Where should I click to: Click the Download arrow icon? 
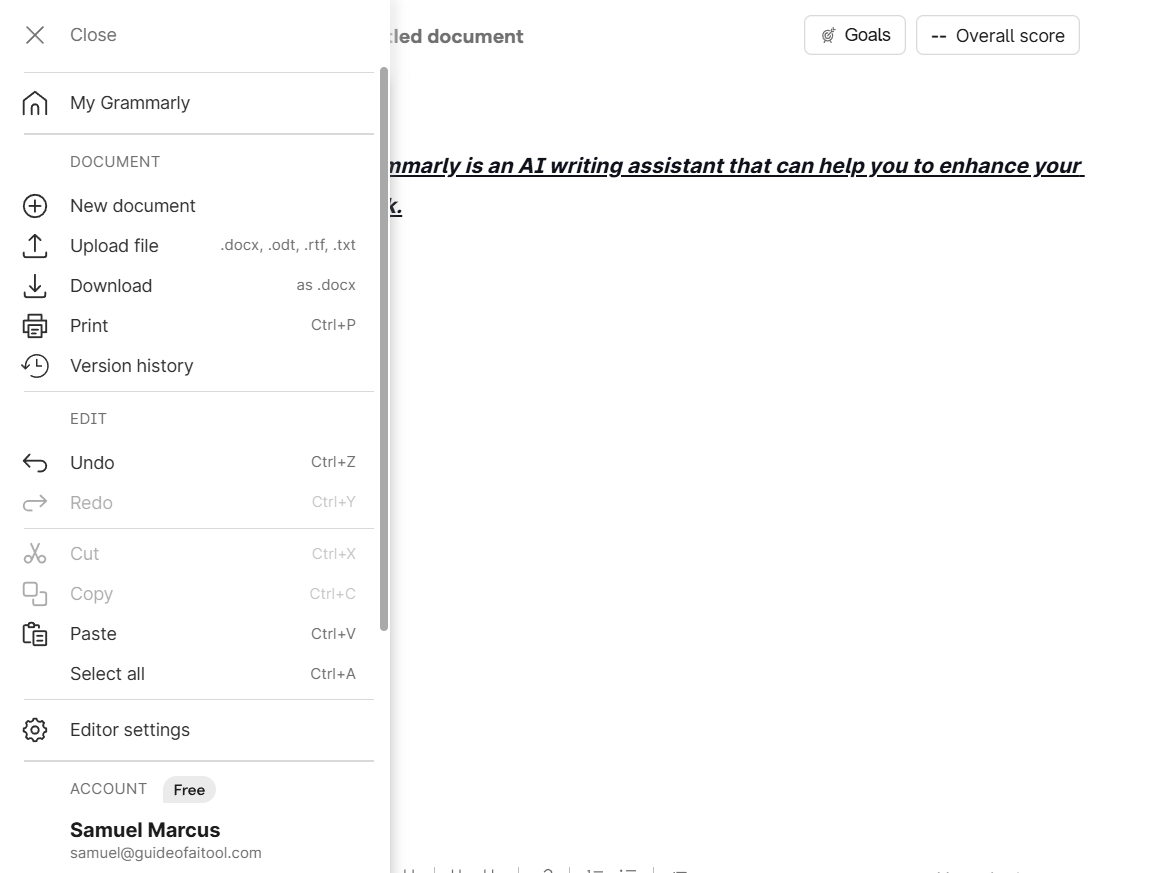point(35,286)
